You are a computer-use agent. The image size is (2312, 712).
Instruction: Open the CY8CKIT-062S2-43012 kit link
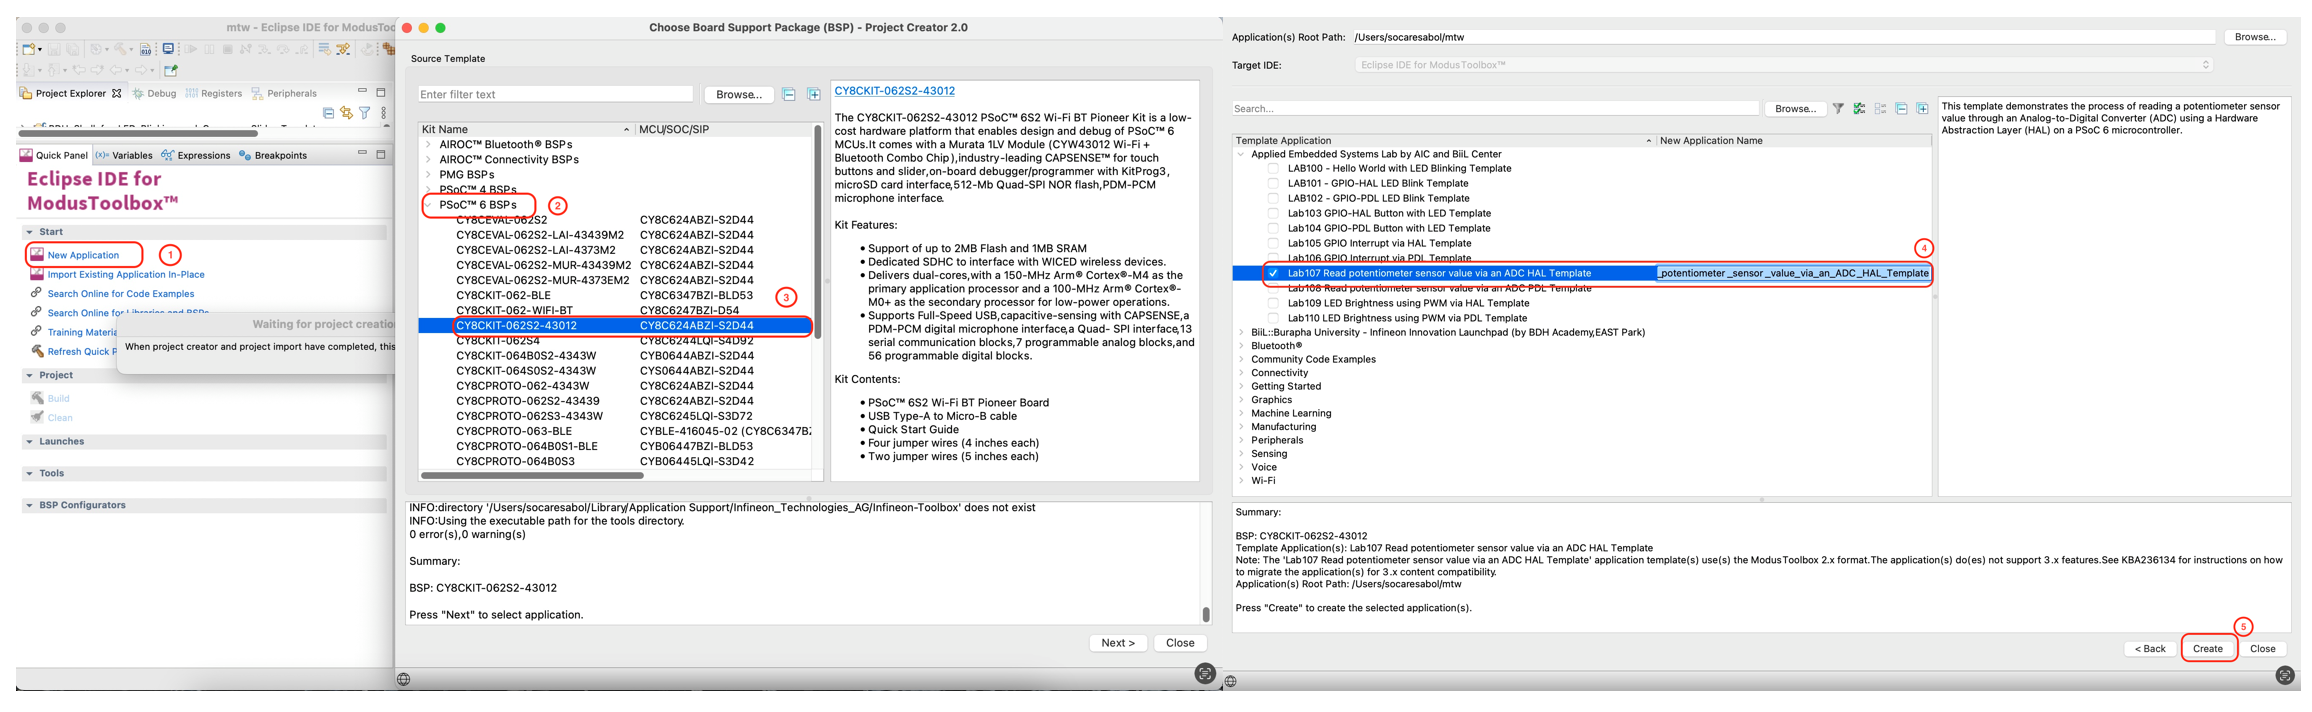pyautogui.click(x=894, y=91)
